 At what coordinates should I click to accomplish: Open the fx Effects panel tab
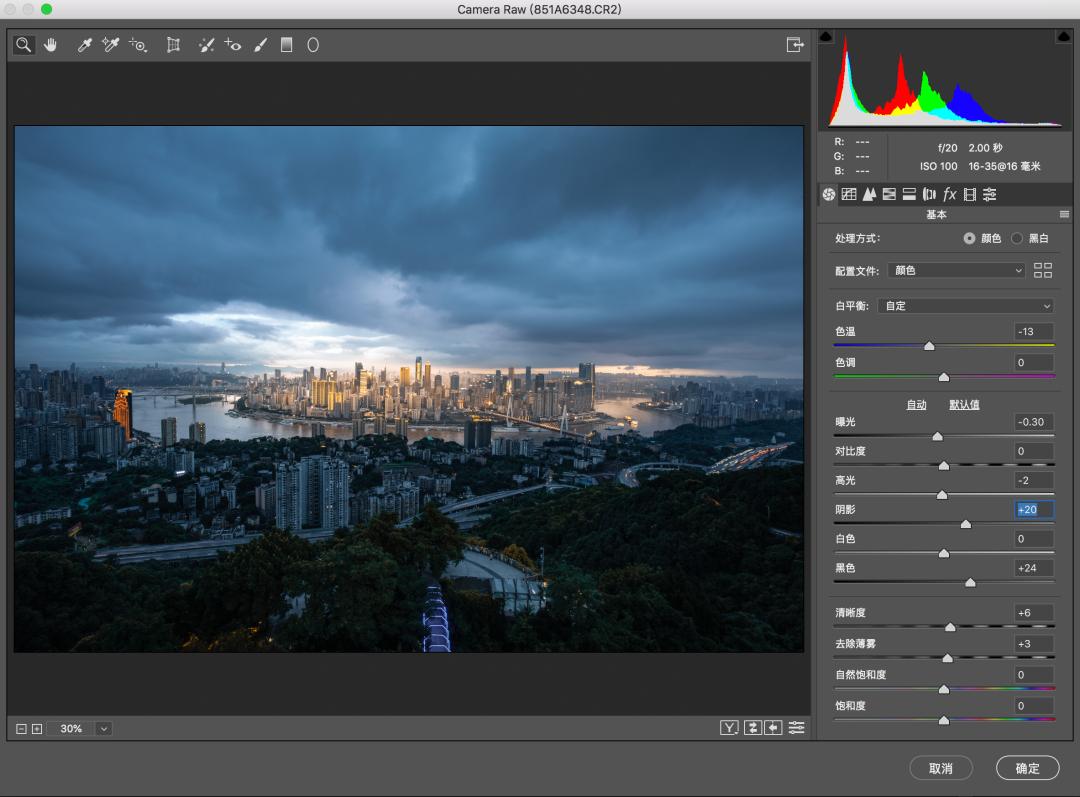tap(949, 194)
